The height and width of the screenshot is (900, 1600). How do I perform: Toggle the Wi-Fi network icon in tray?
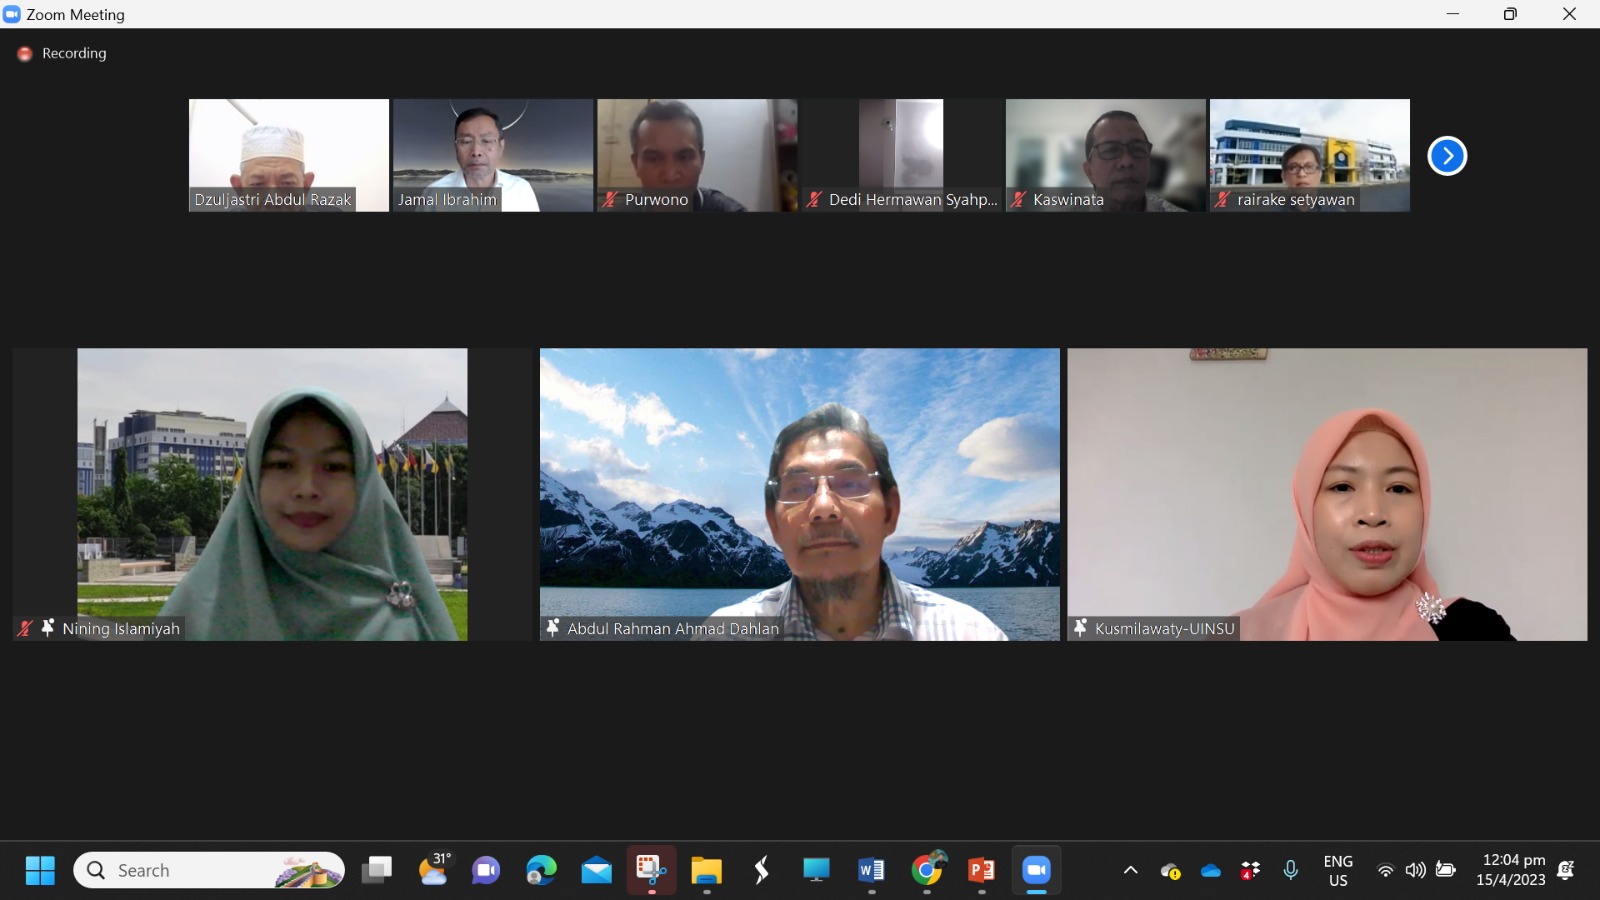(x=1385, y=870)
